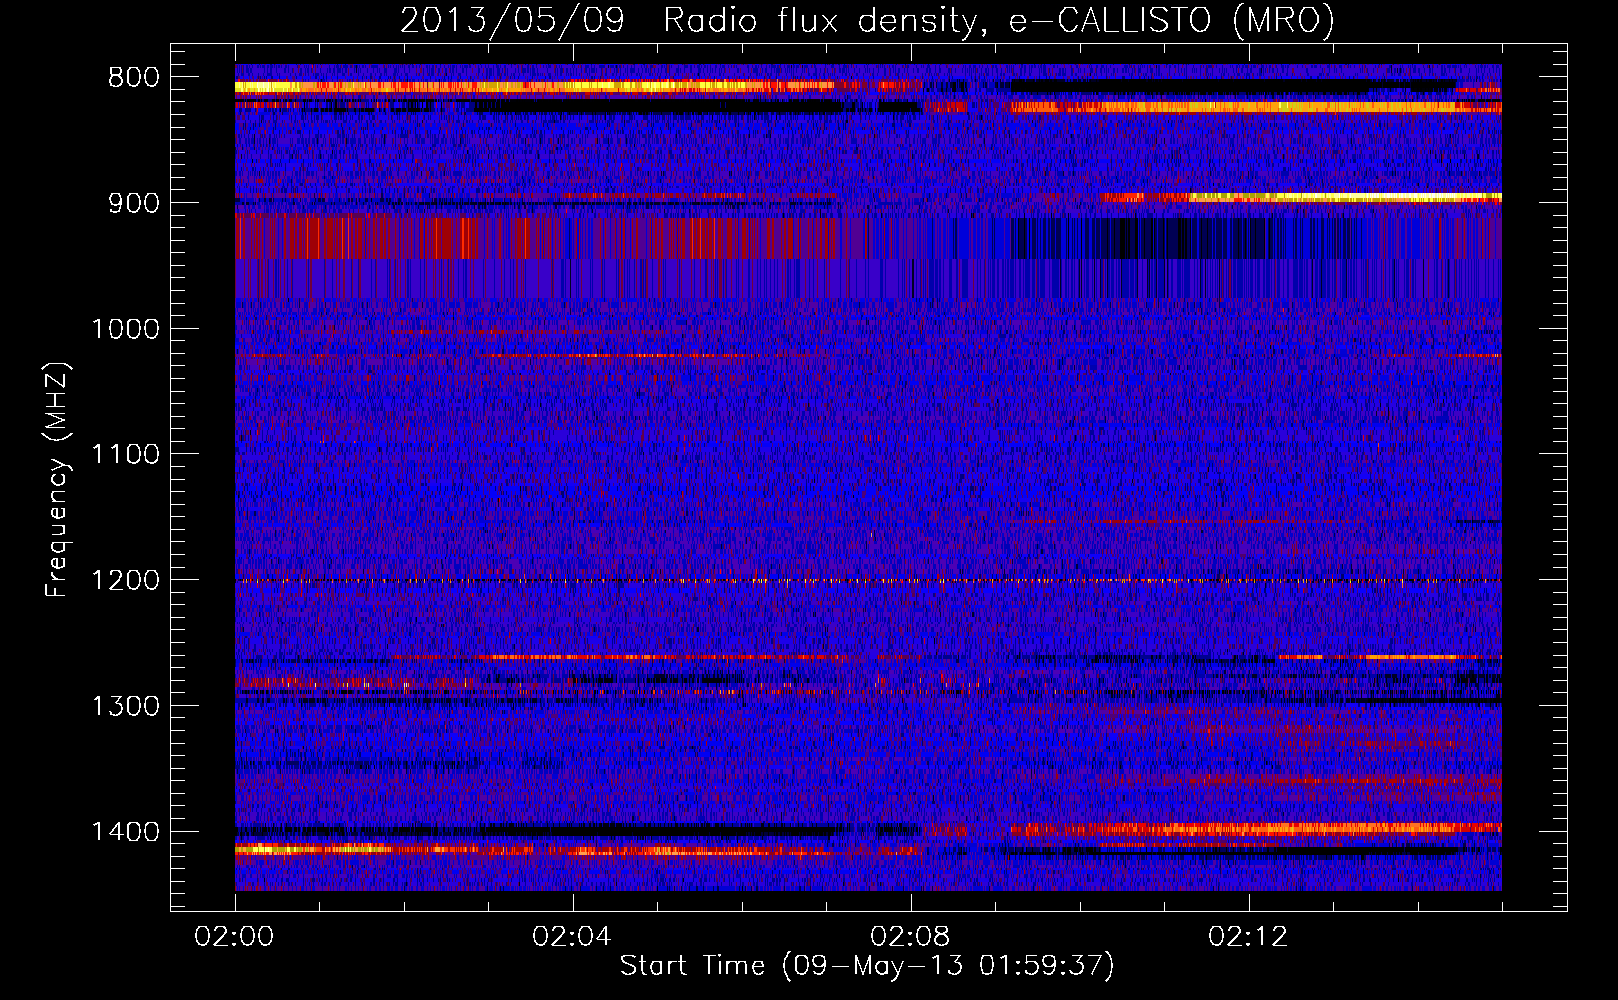This screenshot has height=1000, width=1618.
Task: Click the 02:08 time tick label
Action: pyautogui.click(x=910, y=937)
